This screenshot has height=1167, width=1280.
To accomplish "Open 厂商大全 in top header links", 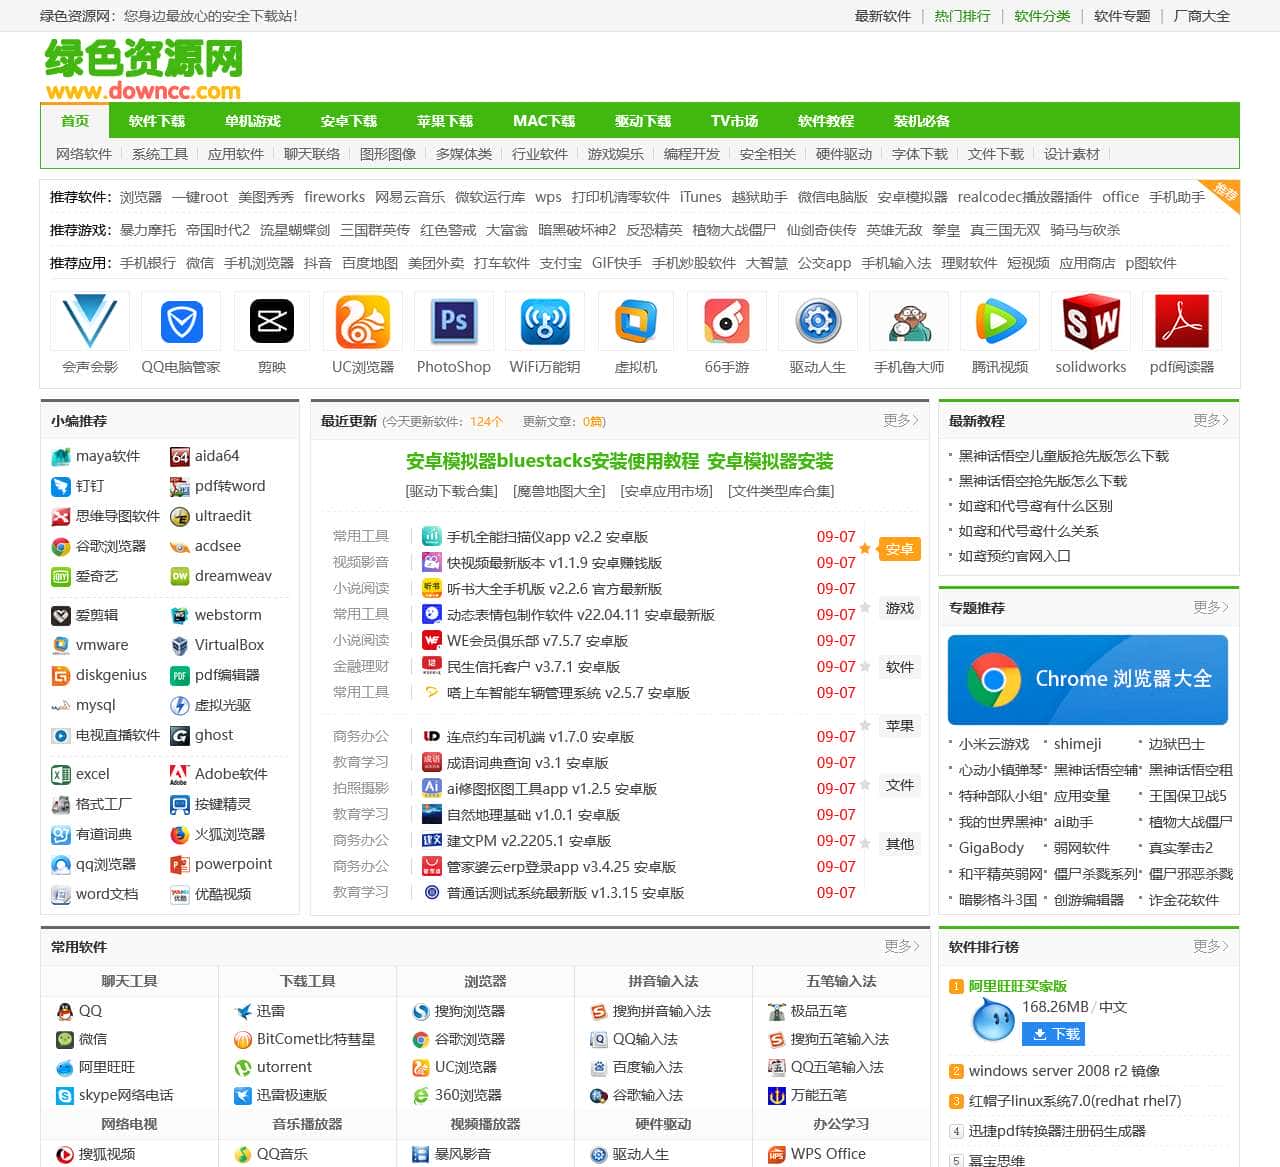I will tap(1202, 16).
